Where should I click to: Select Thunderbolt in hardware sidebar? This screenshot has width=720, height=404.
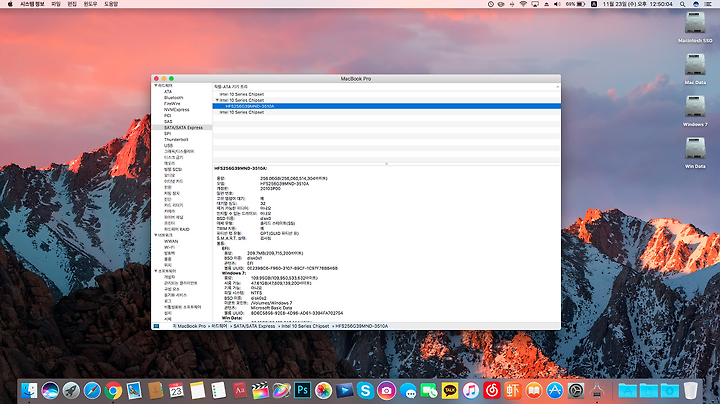coord(176,140)
